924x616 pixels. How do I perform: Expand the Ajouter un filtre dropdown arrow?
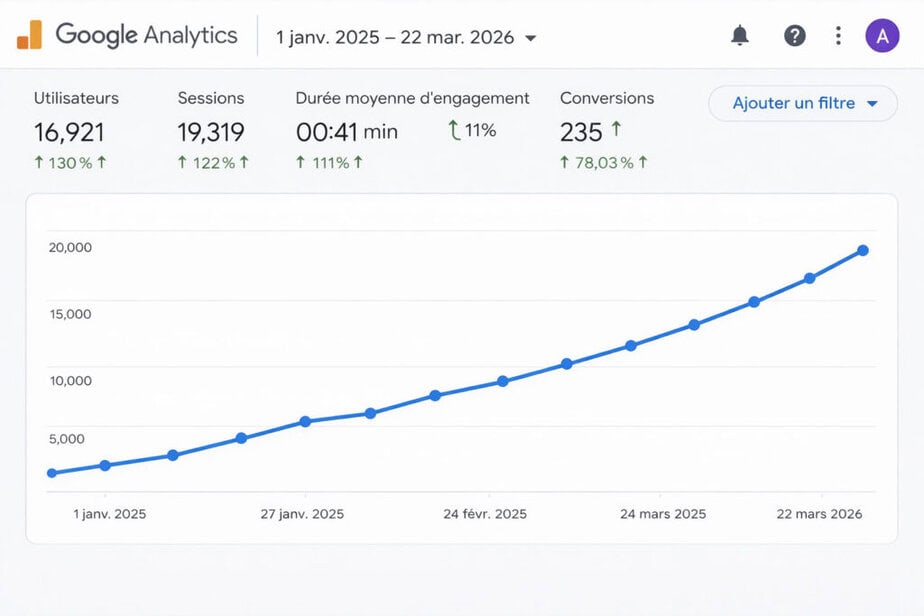[872, 103]
